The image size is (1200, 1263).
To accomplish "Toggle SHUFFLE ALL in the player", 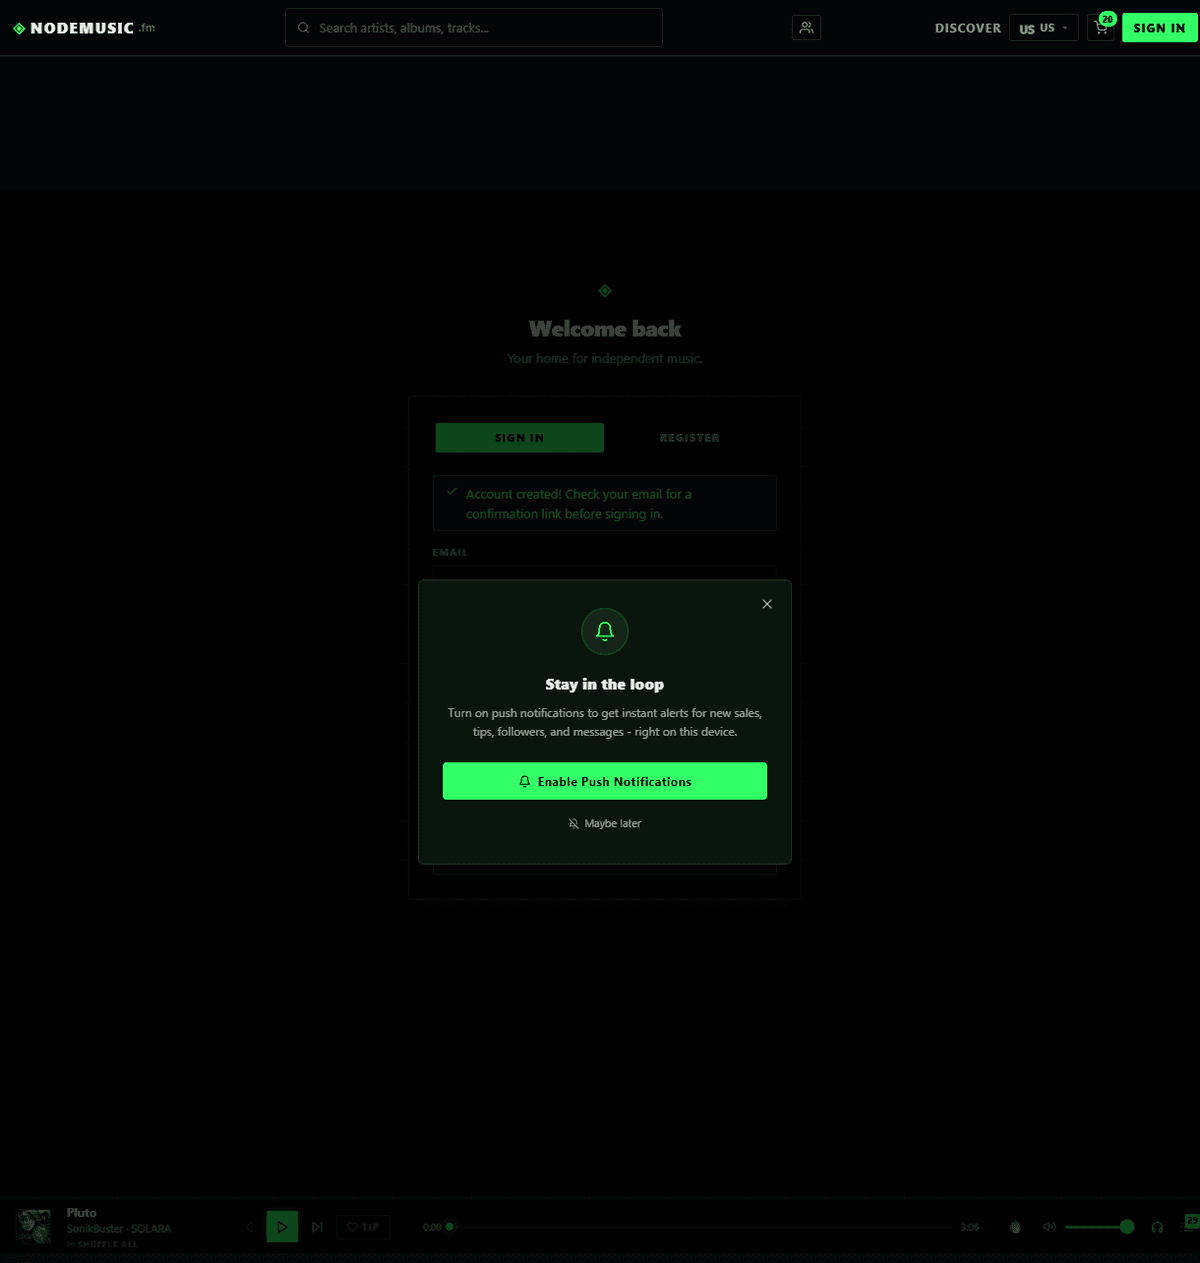I will 102,1244.
